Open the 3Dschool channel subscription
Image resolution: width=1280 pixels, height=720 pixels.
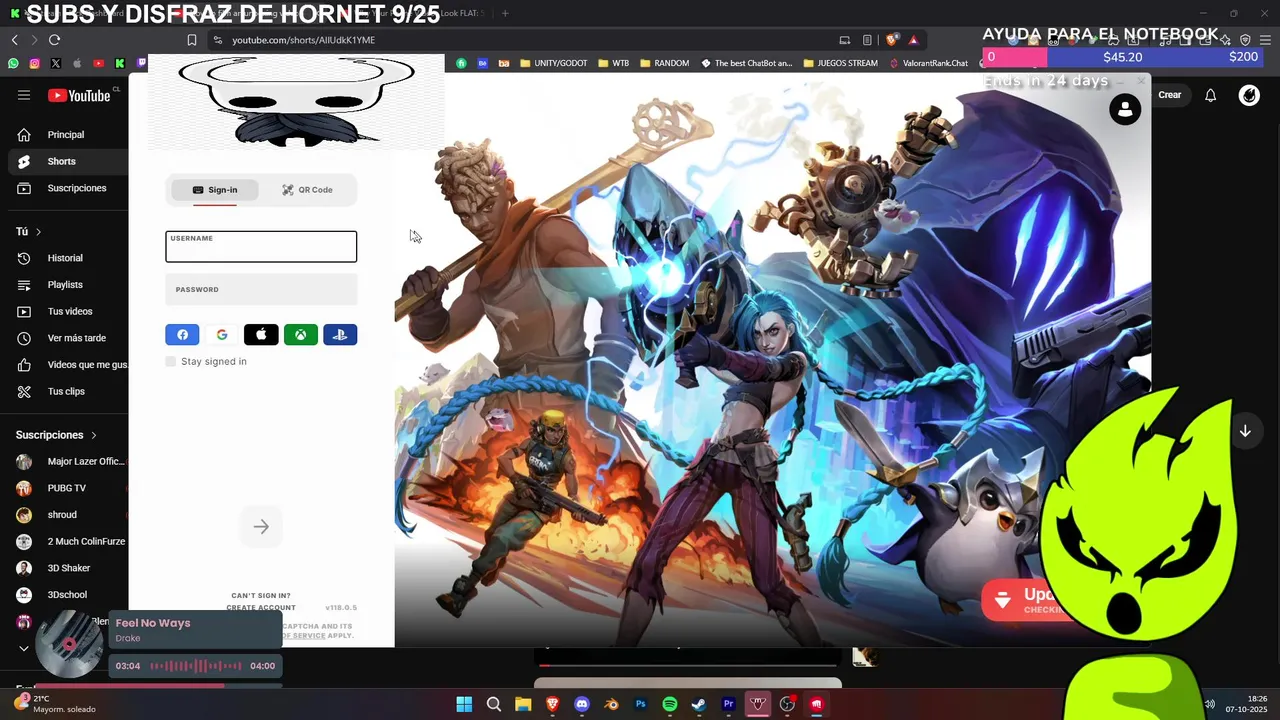[x=66, y=595]
